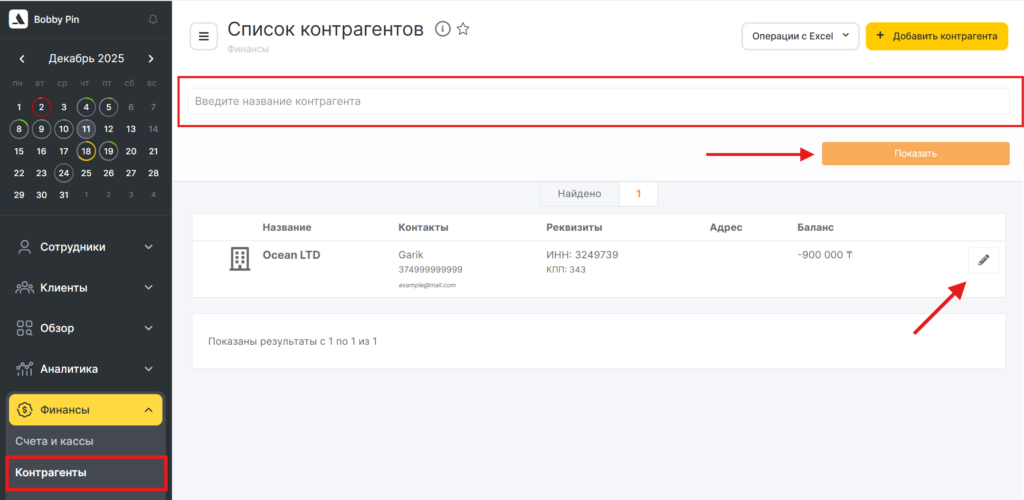The height and width of the screenshot is (500, 1024).
Task: Edit Ocean LTD with pencil icon
Action: 983,260
